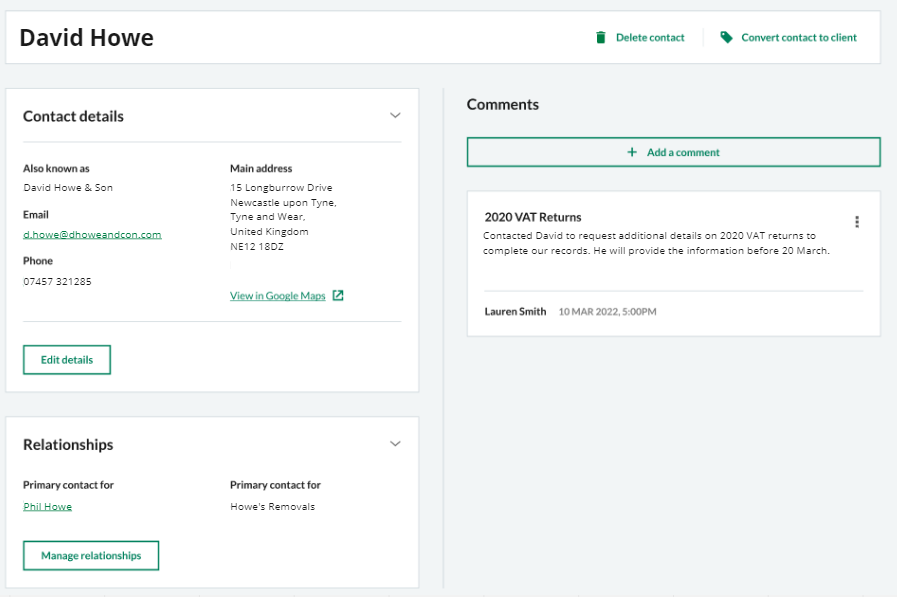Click the plus icon in Add a comment
Screen dimensions: 897x597
tap(632, 152)
